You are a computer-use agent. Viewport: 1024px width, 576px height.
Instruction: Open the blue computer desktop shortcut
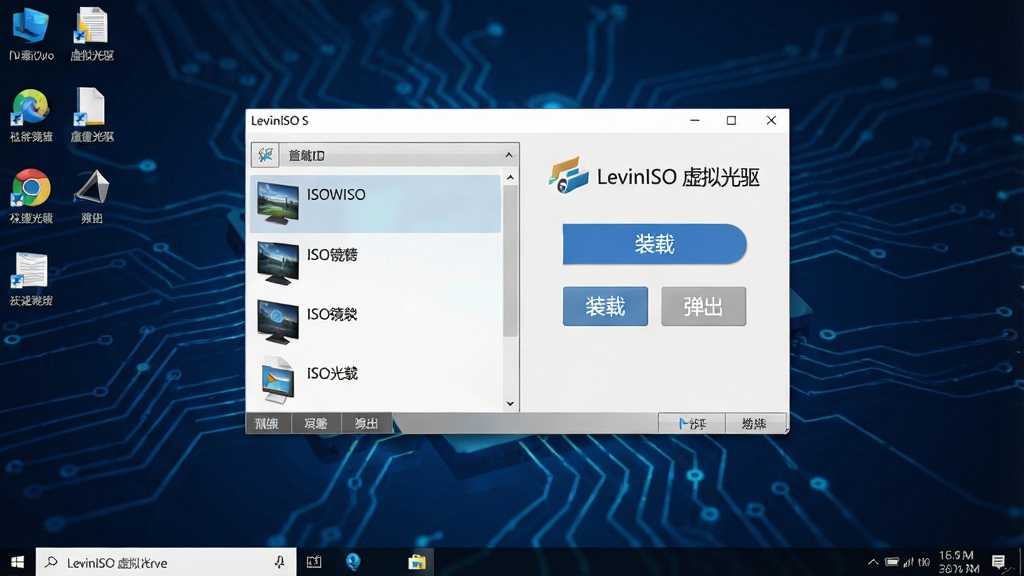31,35
